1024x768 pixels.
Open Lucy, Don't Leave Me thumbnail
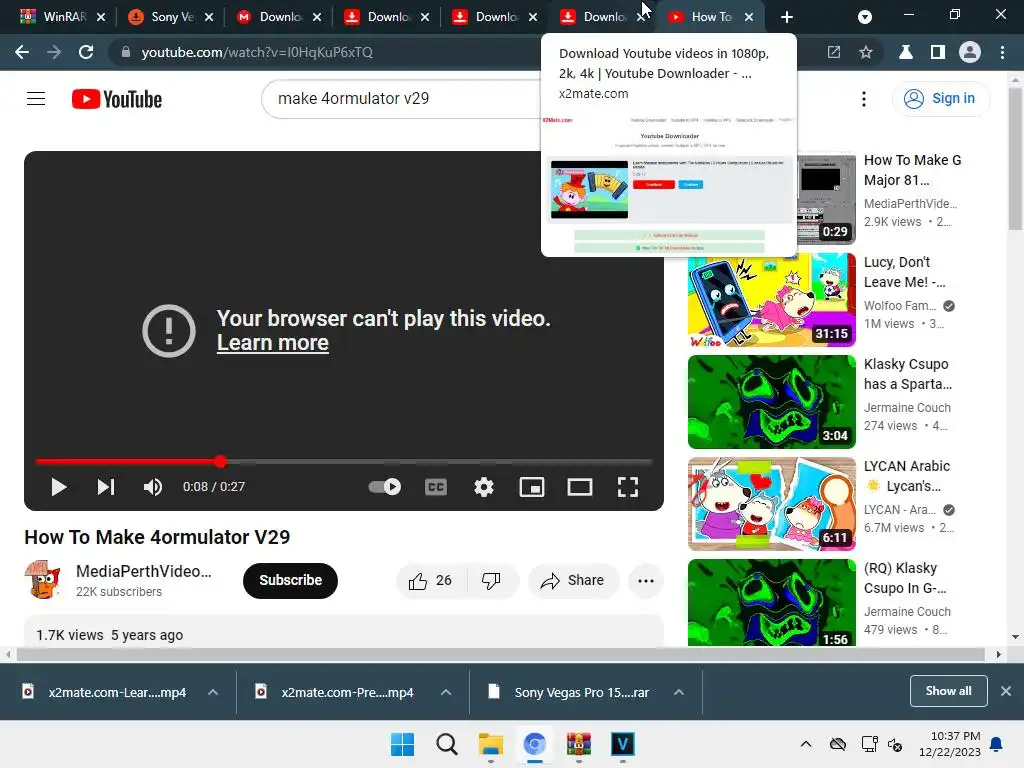pos(771,300)
